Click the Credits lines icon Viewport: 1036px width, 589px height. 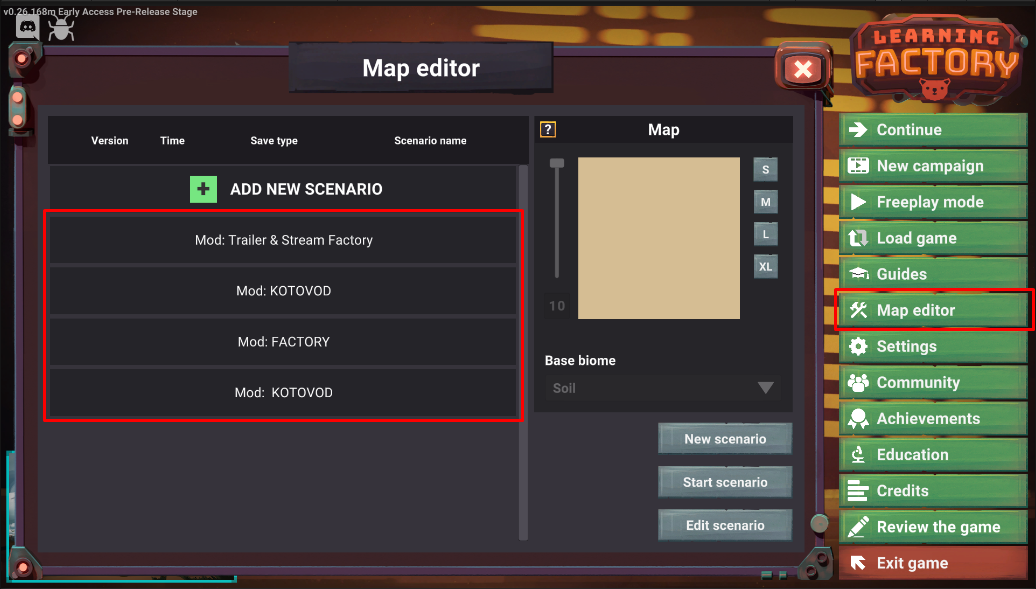pyautogui.click(x=858, y=491)
